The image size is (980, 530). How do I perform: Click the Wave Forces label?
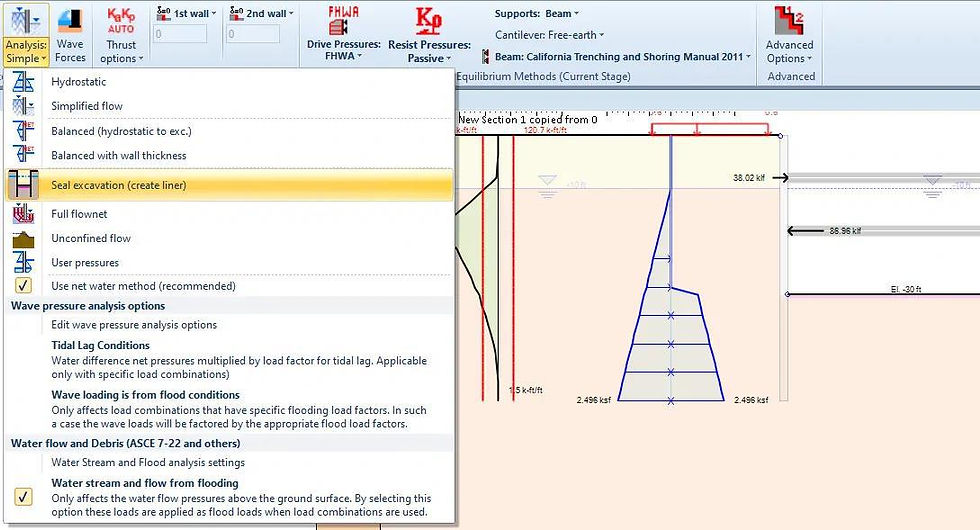[70, 51]
